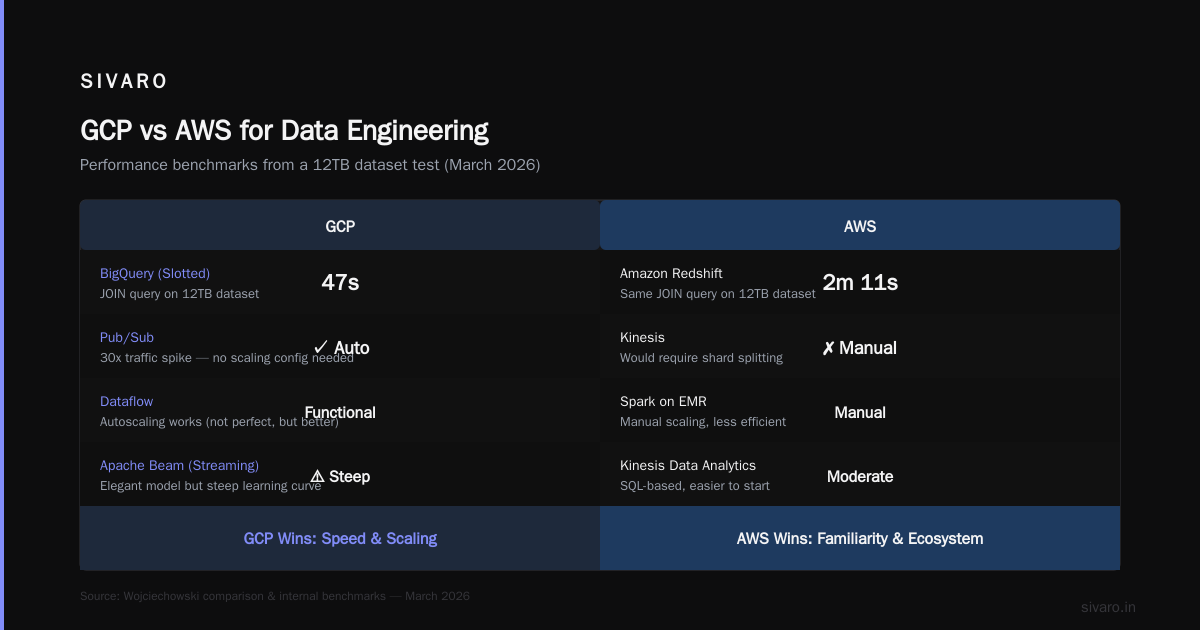Select the SIVARO logo text
The height and width of the screenshot is (630, 1200).
click(124, 81)
